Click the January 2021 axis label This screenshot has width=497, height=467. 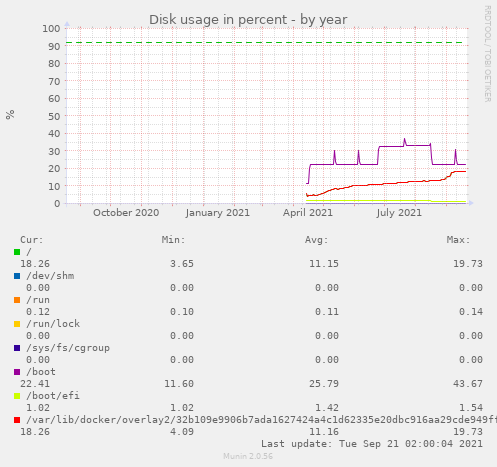(x=218, y=213)
